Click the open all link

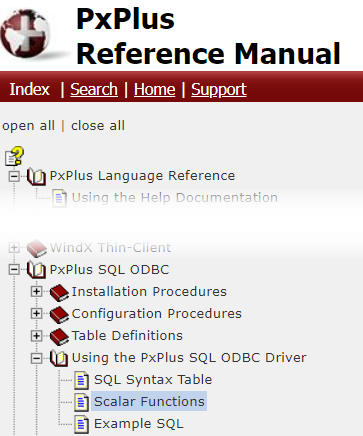28,126
